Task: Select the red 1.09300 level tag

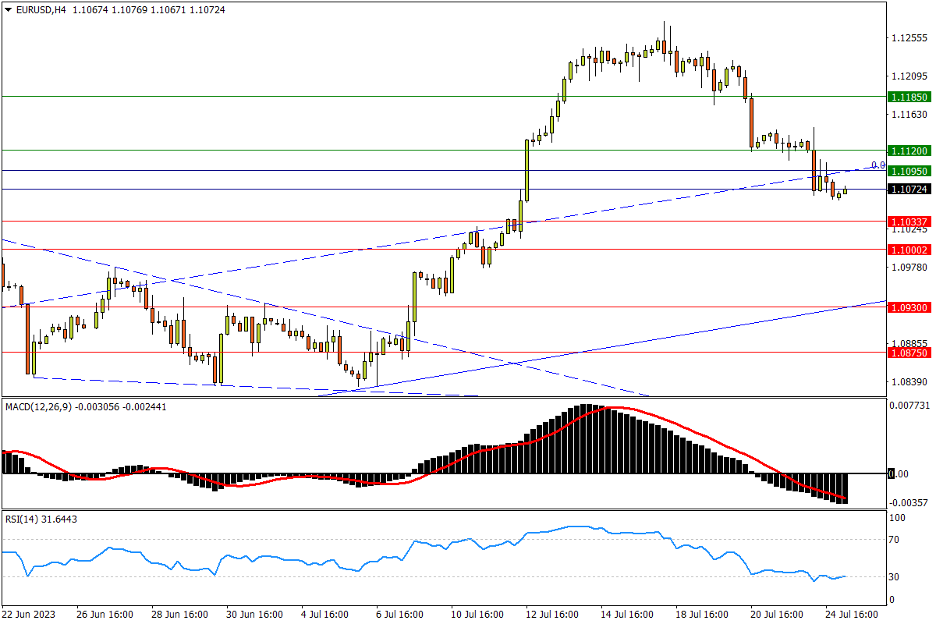Action: (909, 308)
